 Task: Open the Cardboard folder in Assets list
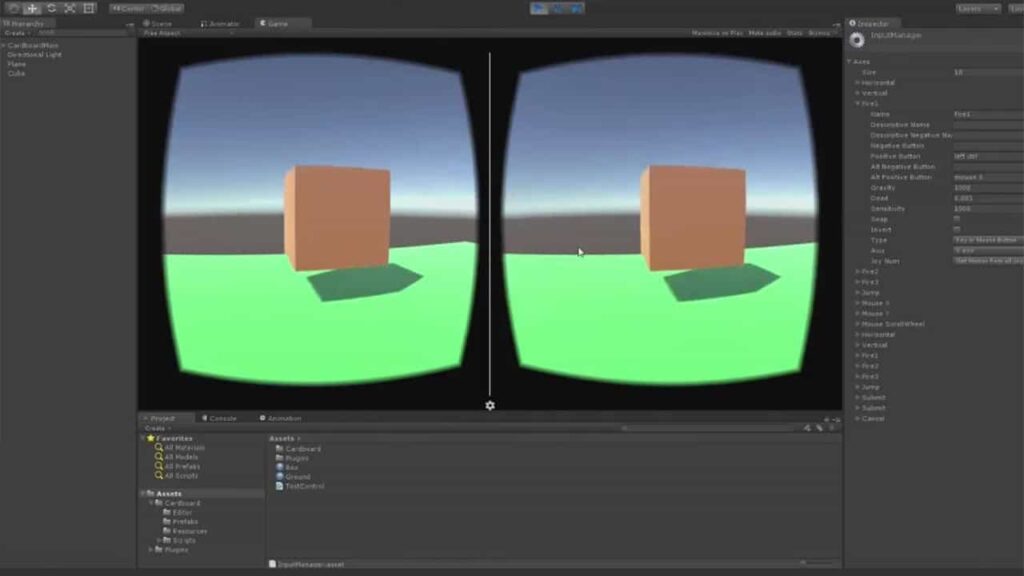pos(298,449)
